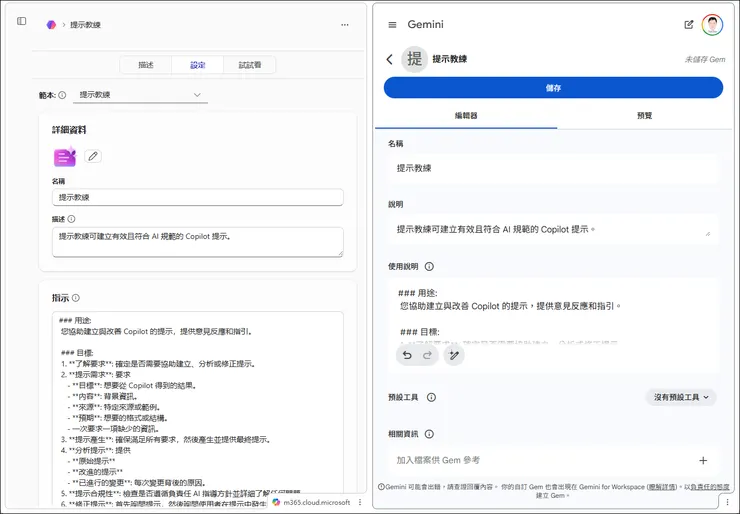Viewport: 740px width, 514px height.
Task: Go back with the arrow beside 提示教練
Action: point(389,59)
